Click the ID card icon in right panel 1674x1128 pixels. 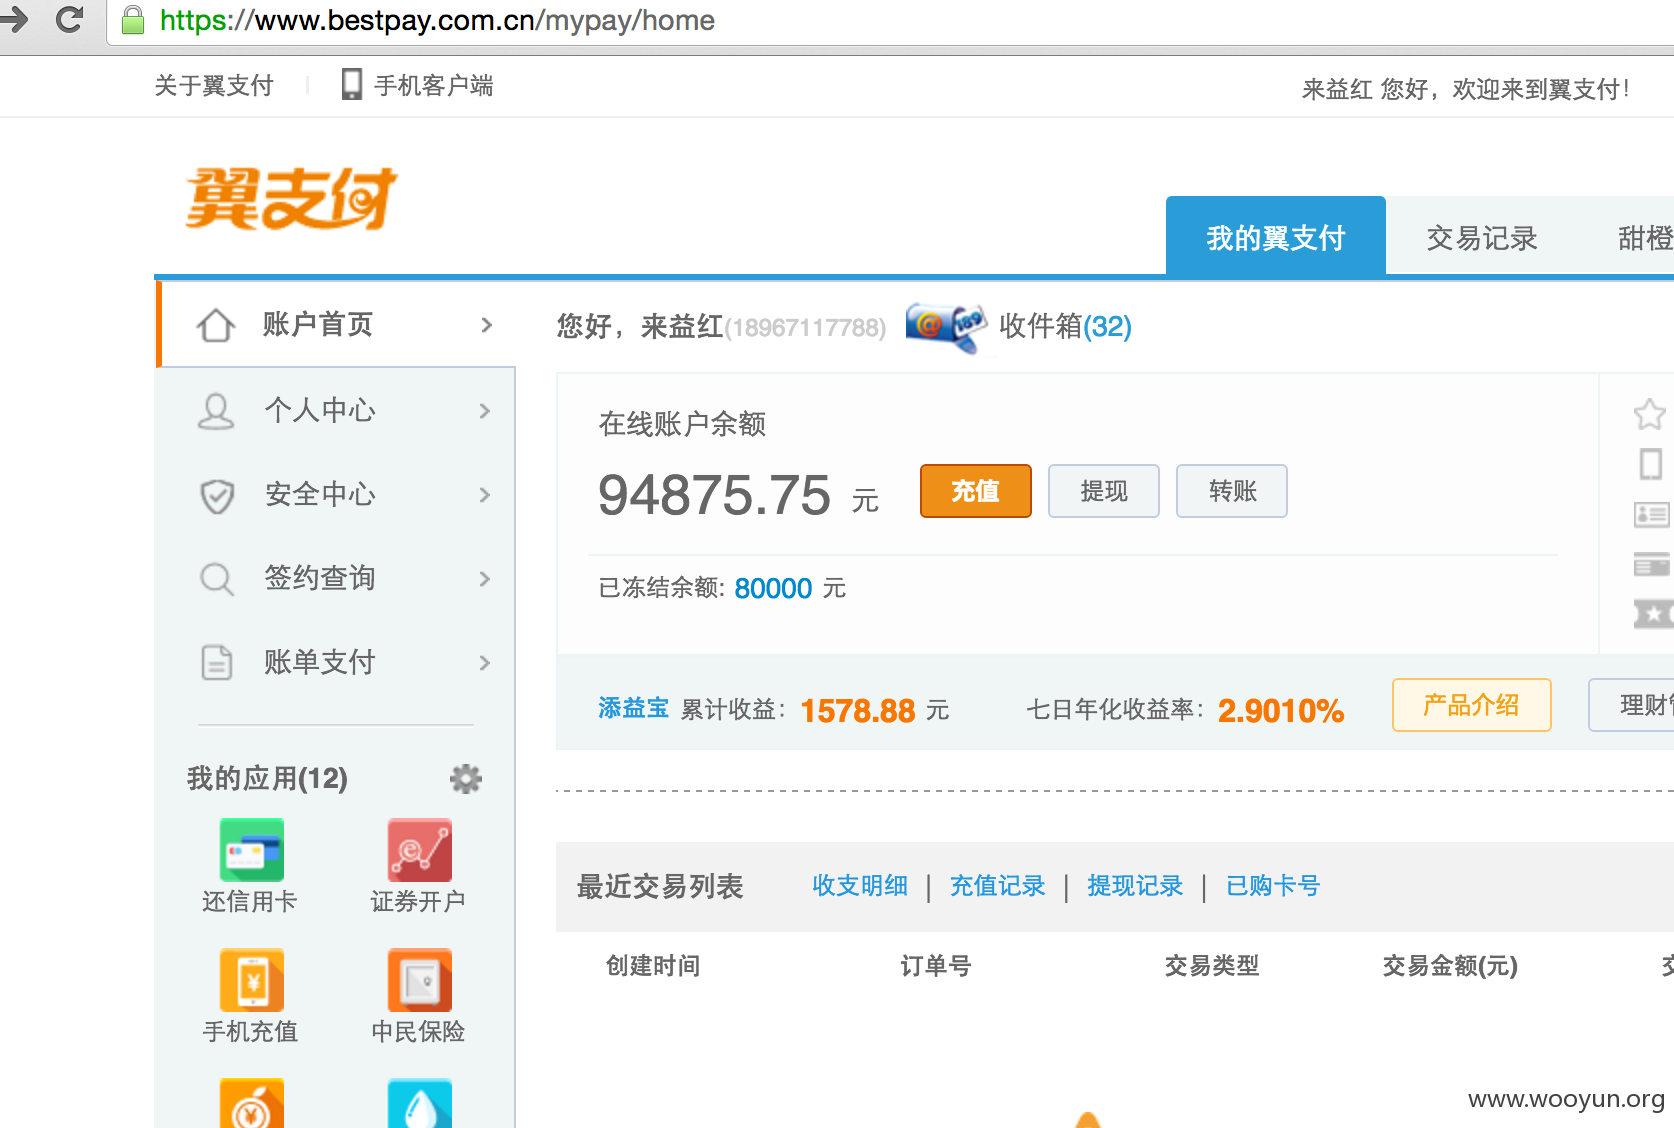[1652, 515]
